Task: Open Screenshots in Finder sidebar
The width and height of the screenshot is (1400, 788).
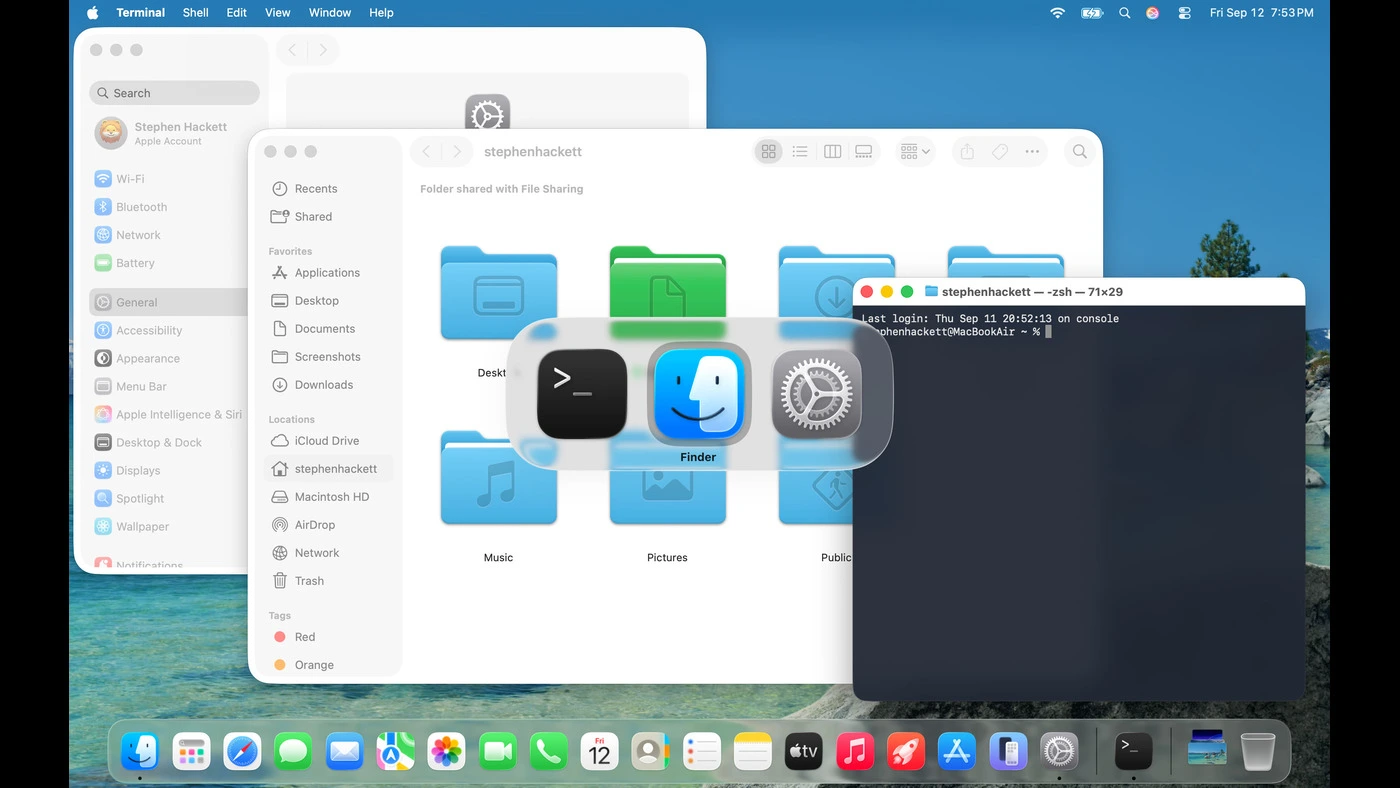Action: [328, 357]
